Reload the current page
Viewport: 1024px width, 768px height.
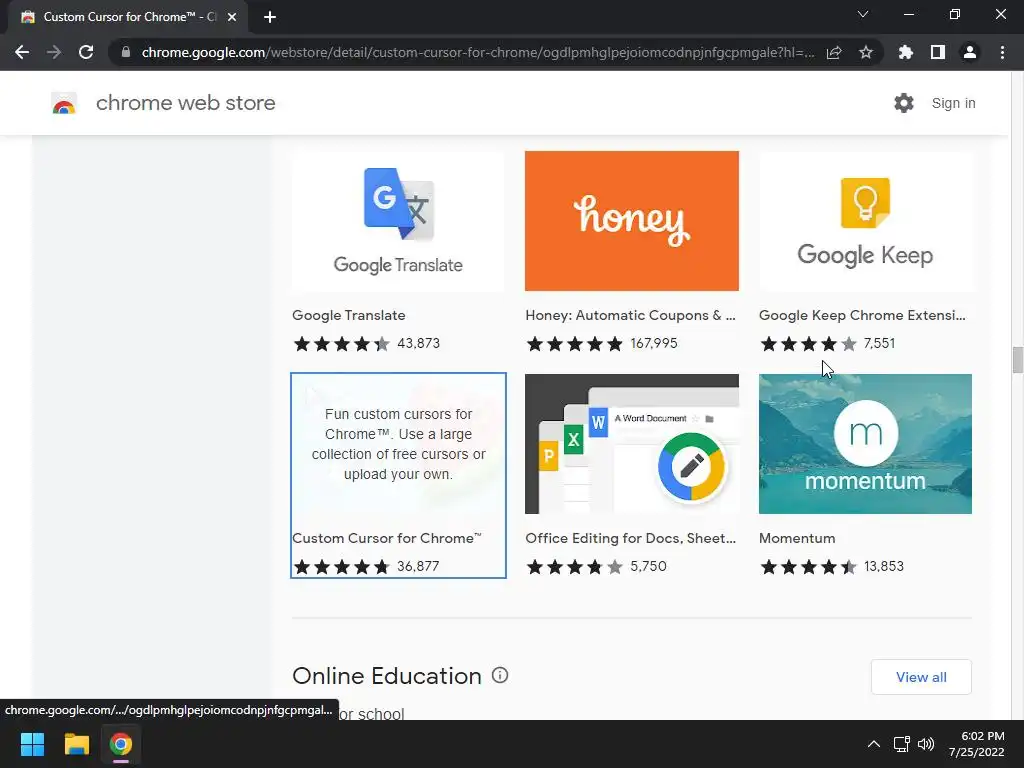click(x=86, y=52)
